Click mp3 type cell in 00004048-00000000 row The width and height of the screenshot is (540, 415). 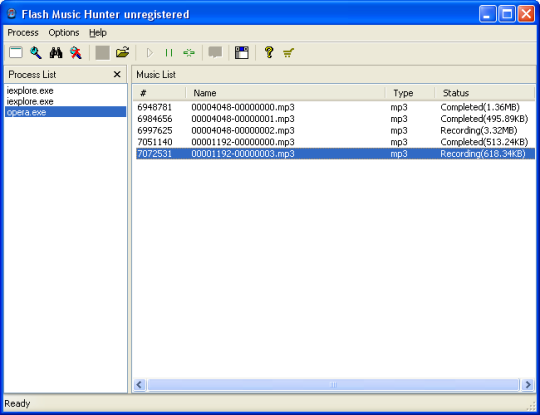click(x=399, y=107)
